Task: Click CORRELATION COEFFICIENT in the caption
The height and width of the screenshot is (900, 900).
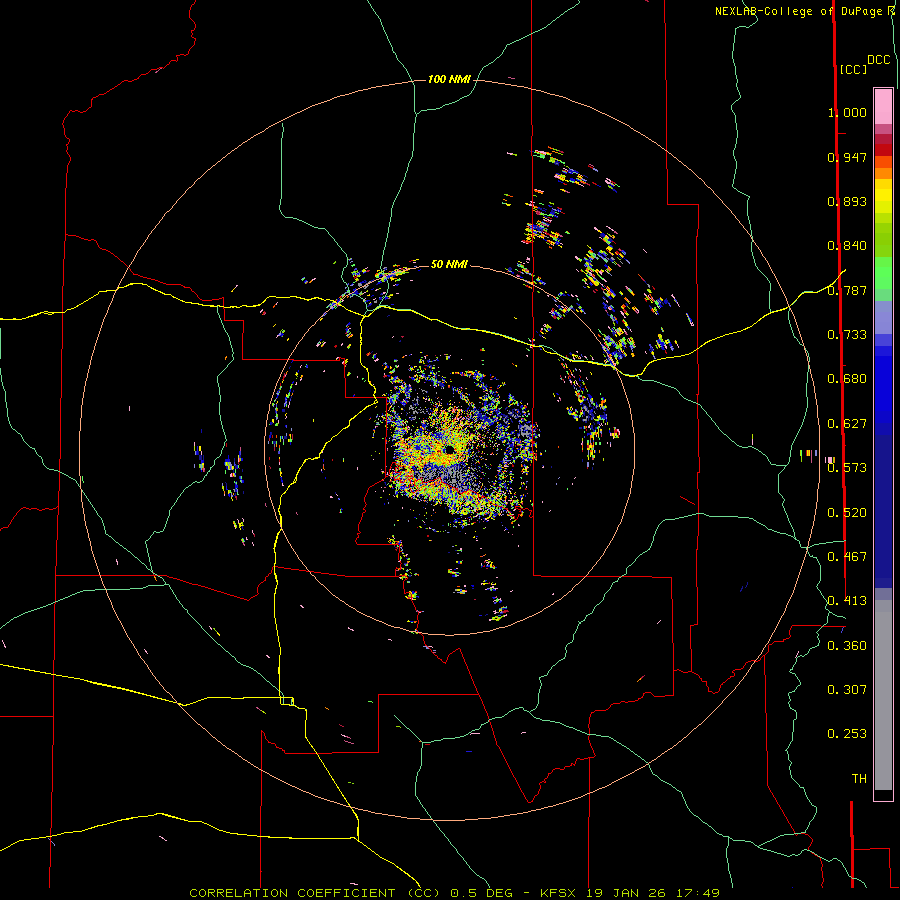Action: (292, 893)
